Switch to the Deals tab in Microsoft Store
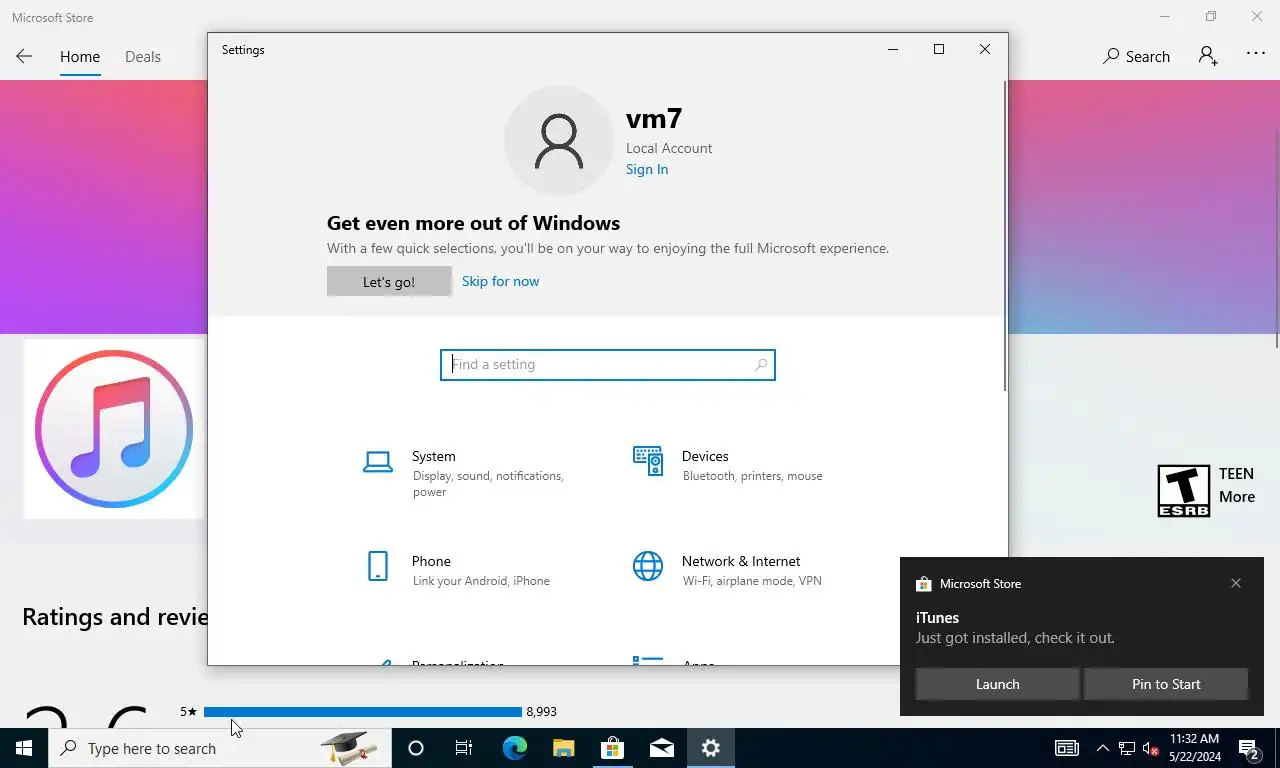The image size is (1280, 768). pyautogui.click(x=143, y=57)
